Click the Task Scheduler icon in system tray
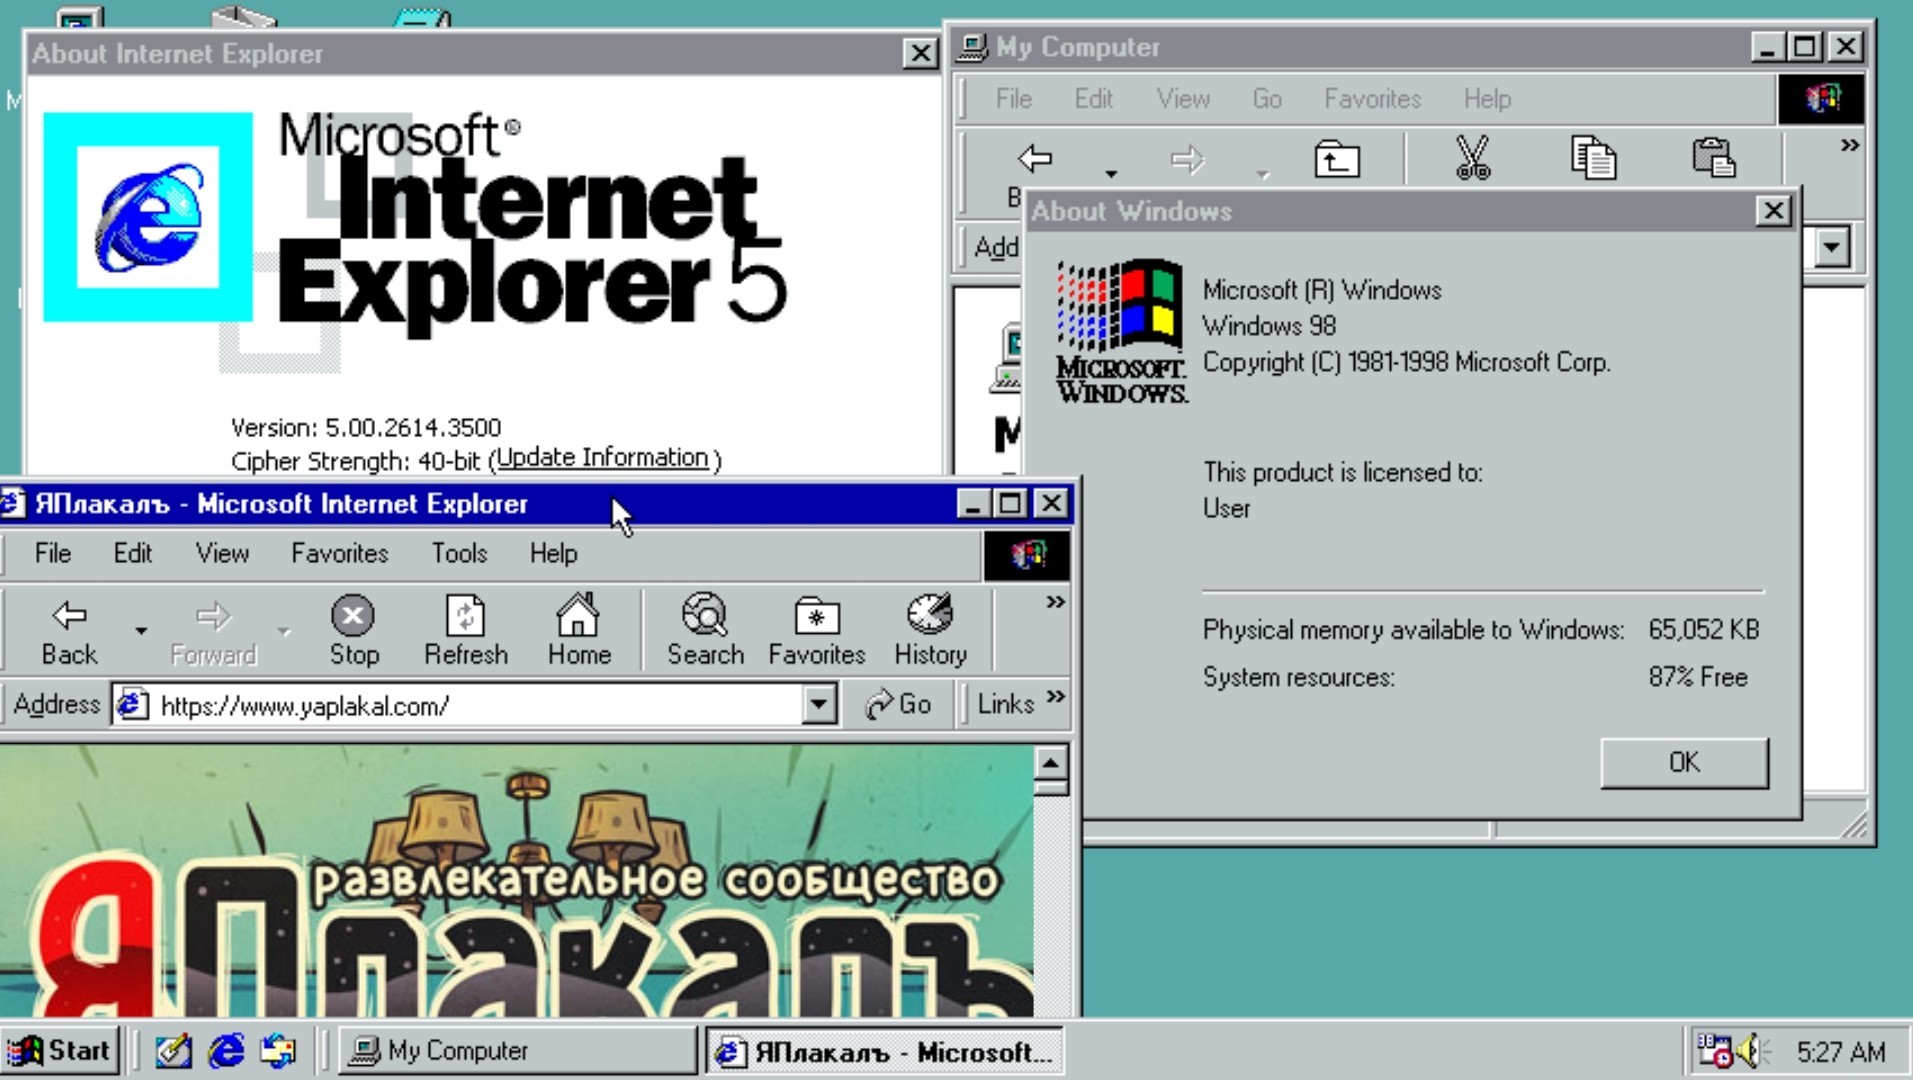This screenshot has height=1080, width=1913. [x=1714, y=1051]
